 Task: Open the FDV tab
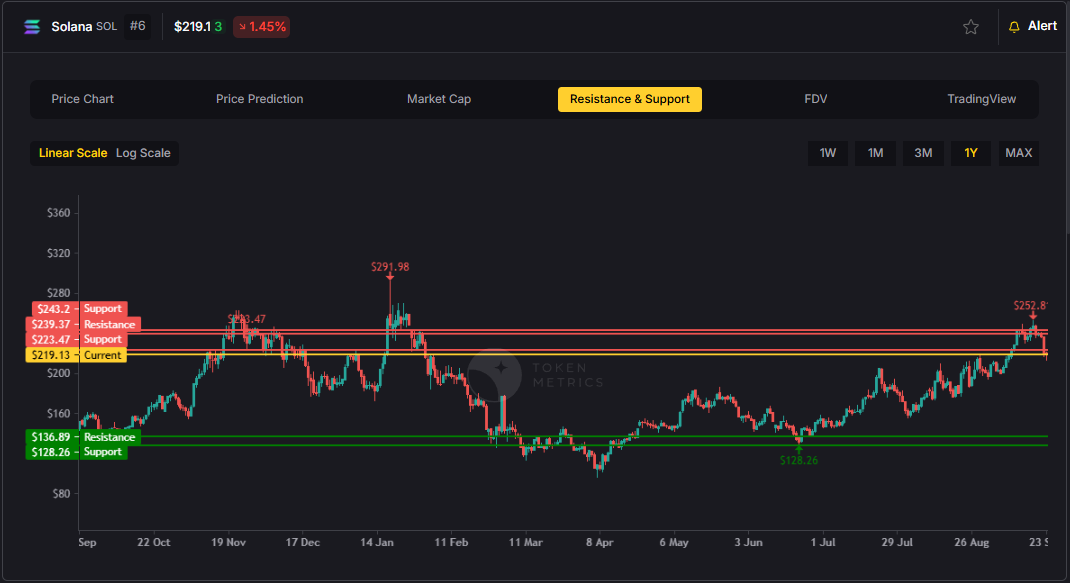[x=815, y=99]
